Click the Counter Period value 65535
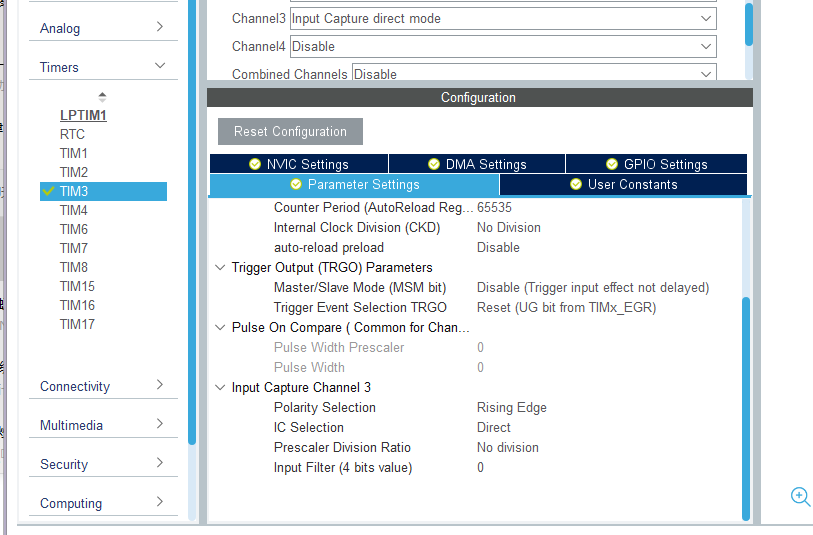 [494, 207]
